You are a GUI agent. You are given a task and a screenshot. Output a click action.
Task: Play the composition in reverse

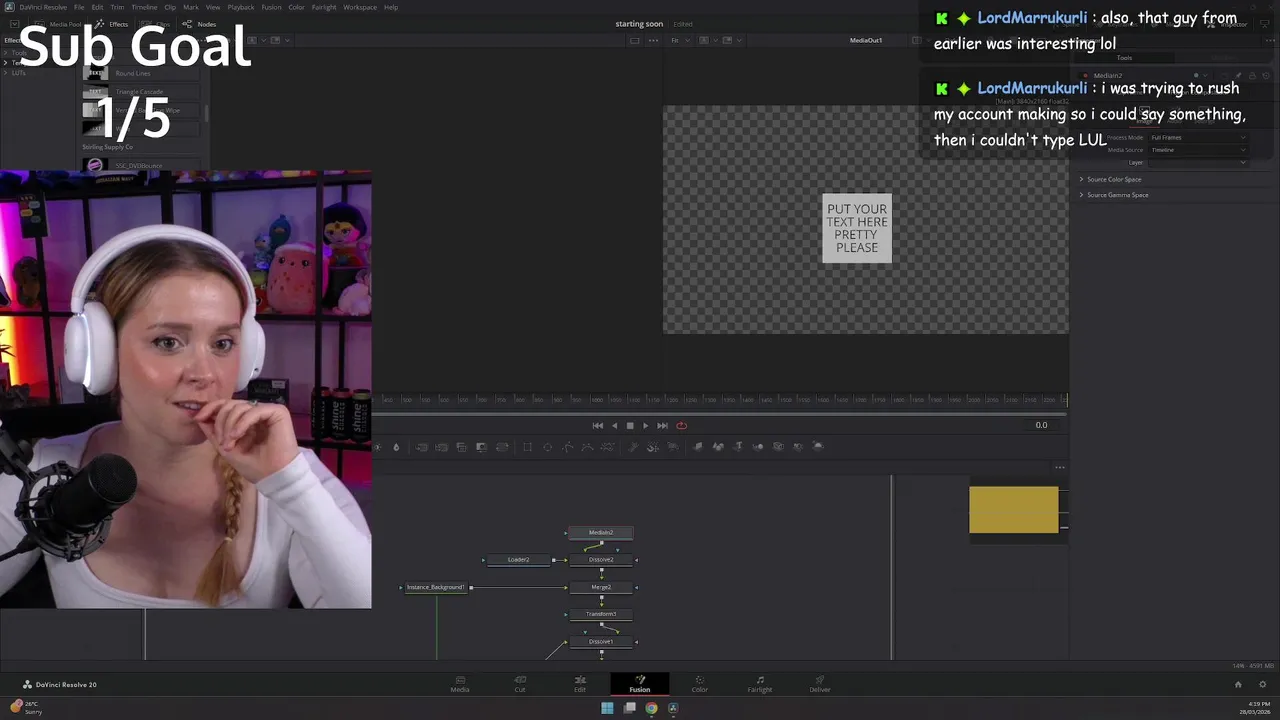pyautogui.click(x=614, y=425)
